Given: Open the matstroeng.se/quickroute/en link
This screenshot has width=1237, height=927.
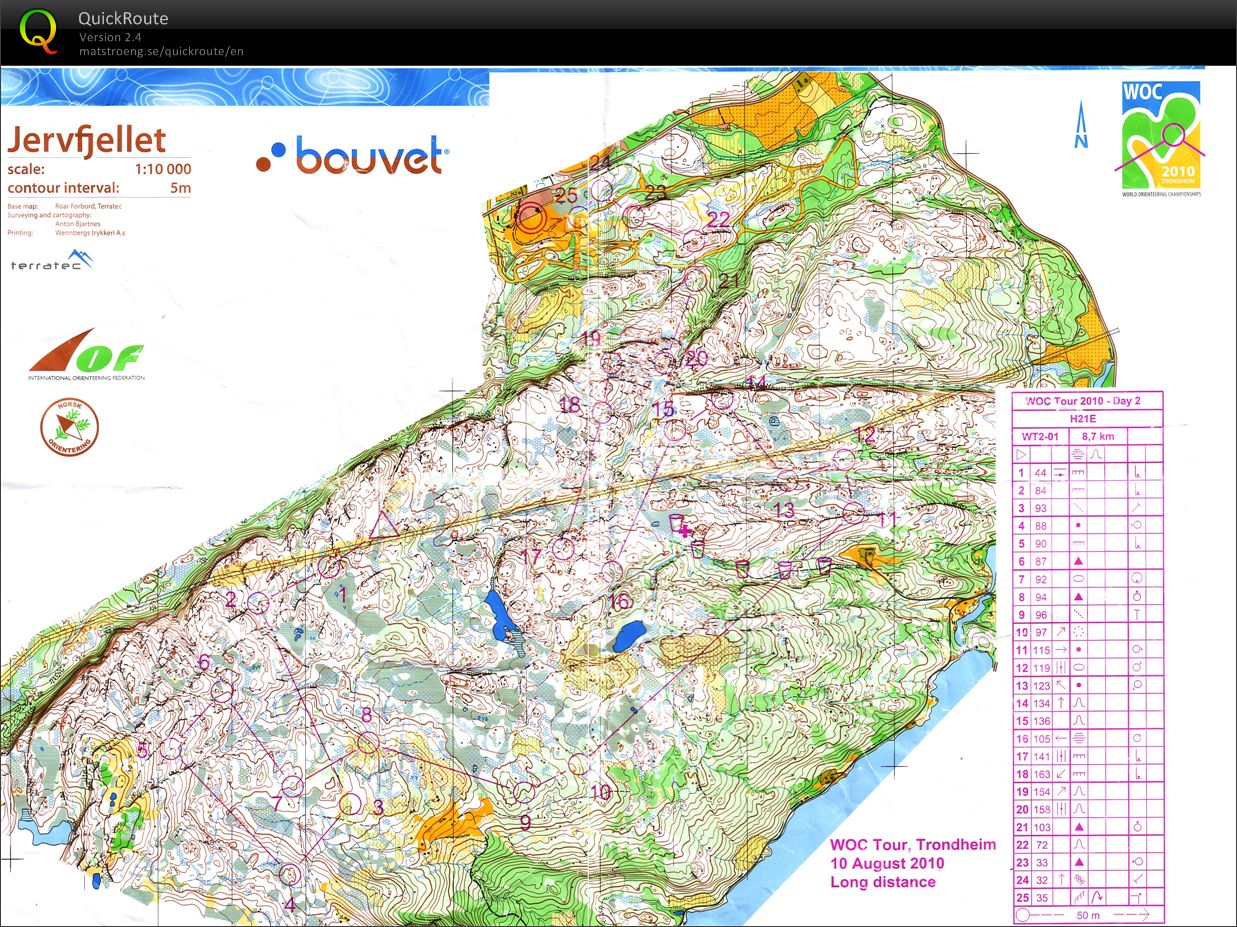Looking at the screenshot, I should (161, 51).
